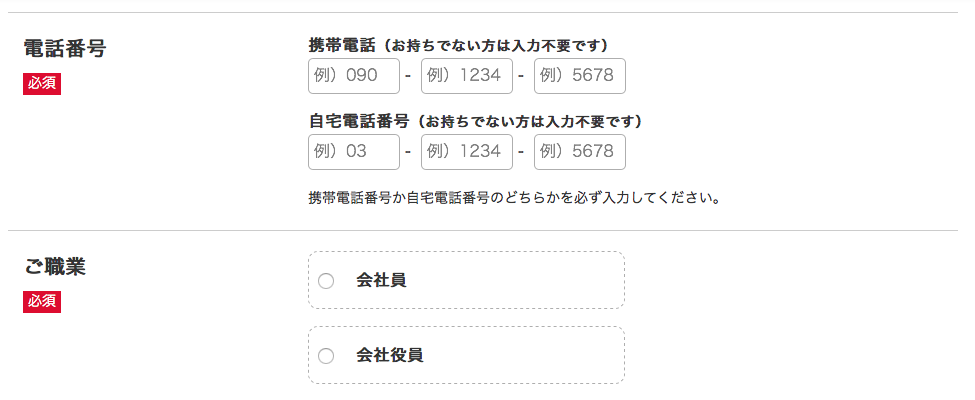975x400 pixels.
Task: Click the last mobile phone number field
Action: (580, 76)
